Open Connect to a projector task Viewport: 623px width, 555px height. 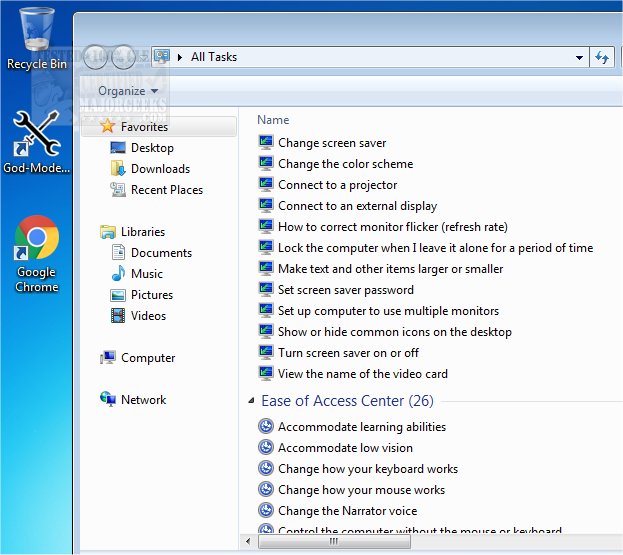click(337, 185)
